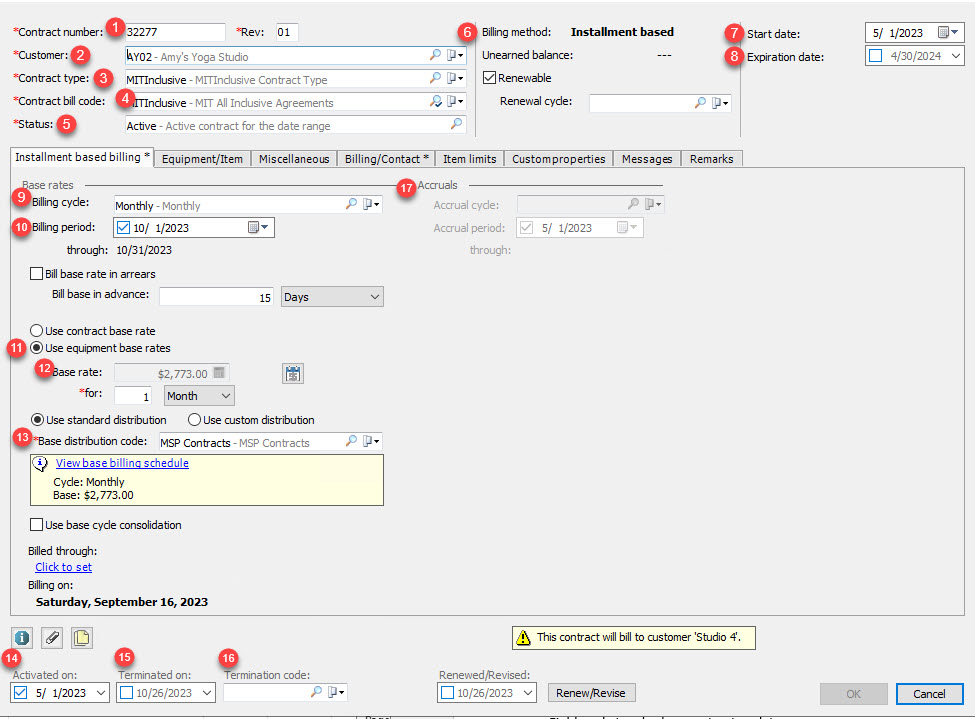The width and height of the screenshot is (975, 719).
Task: Open the billing schedule calendar icon beside Base rate
Action: [x=293, y=373]
